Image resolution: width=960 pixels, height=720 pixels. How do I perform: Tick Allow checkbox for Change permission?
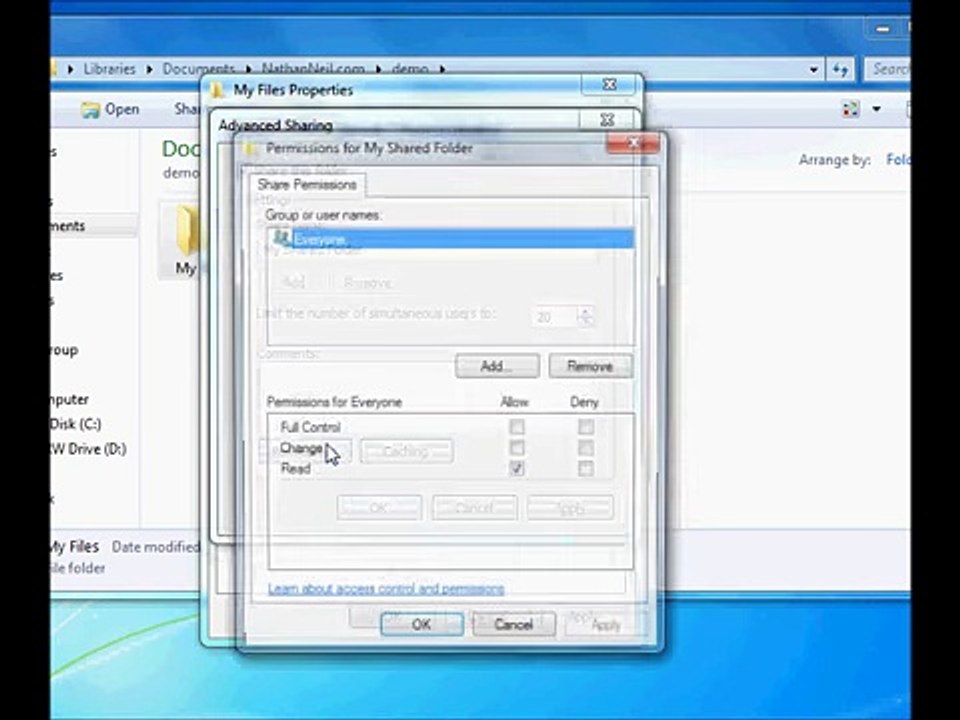pos(517,448)
